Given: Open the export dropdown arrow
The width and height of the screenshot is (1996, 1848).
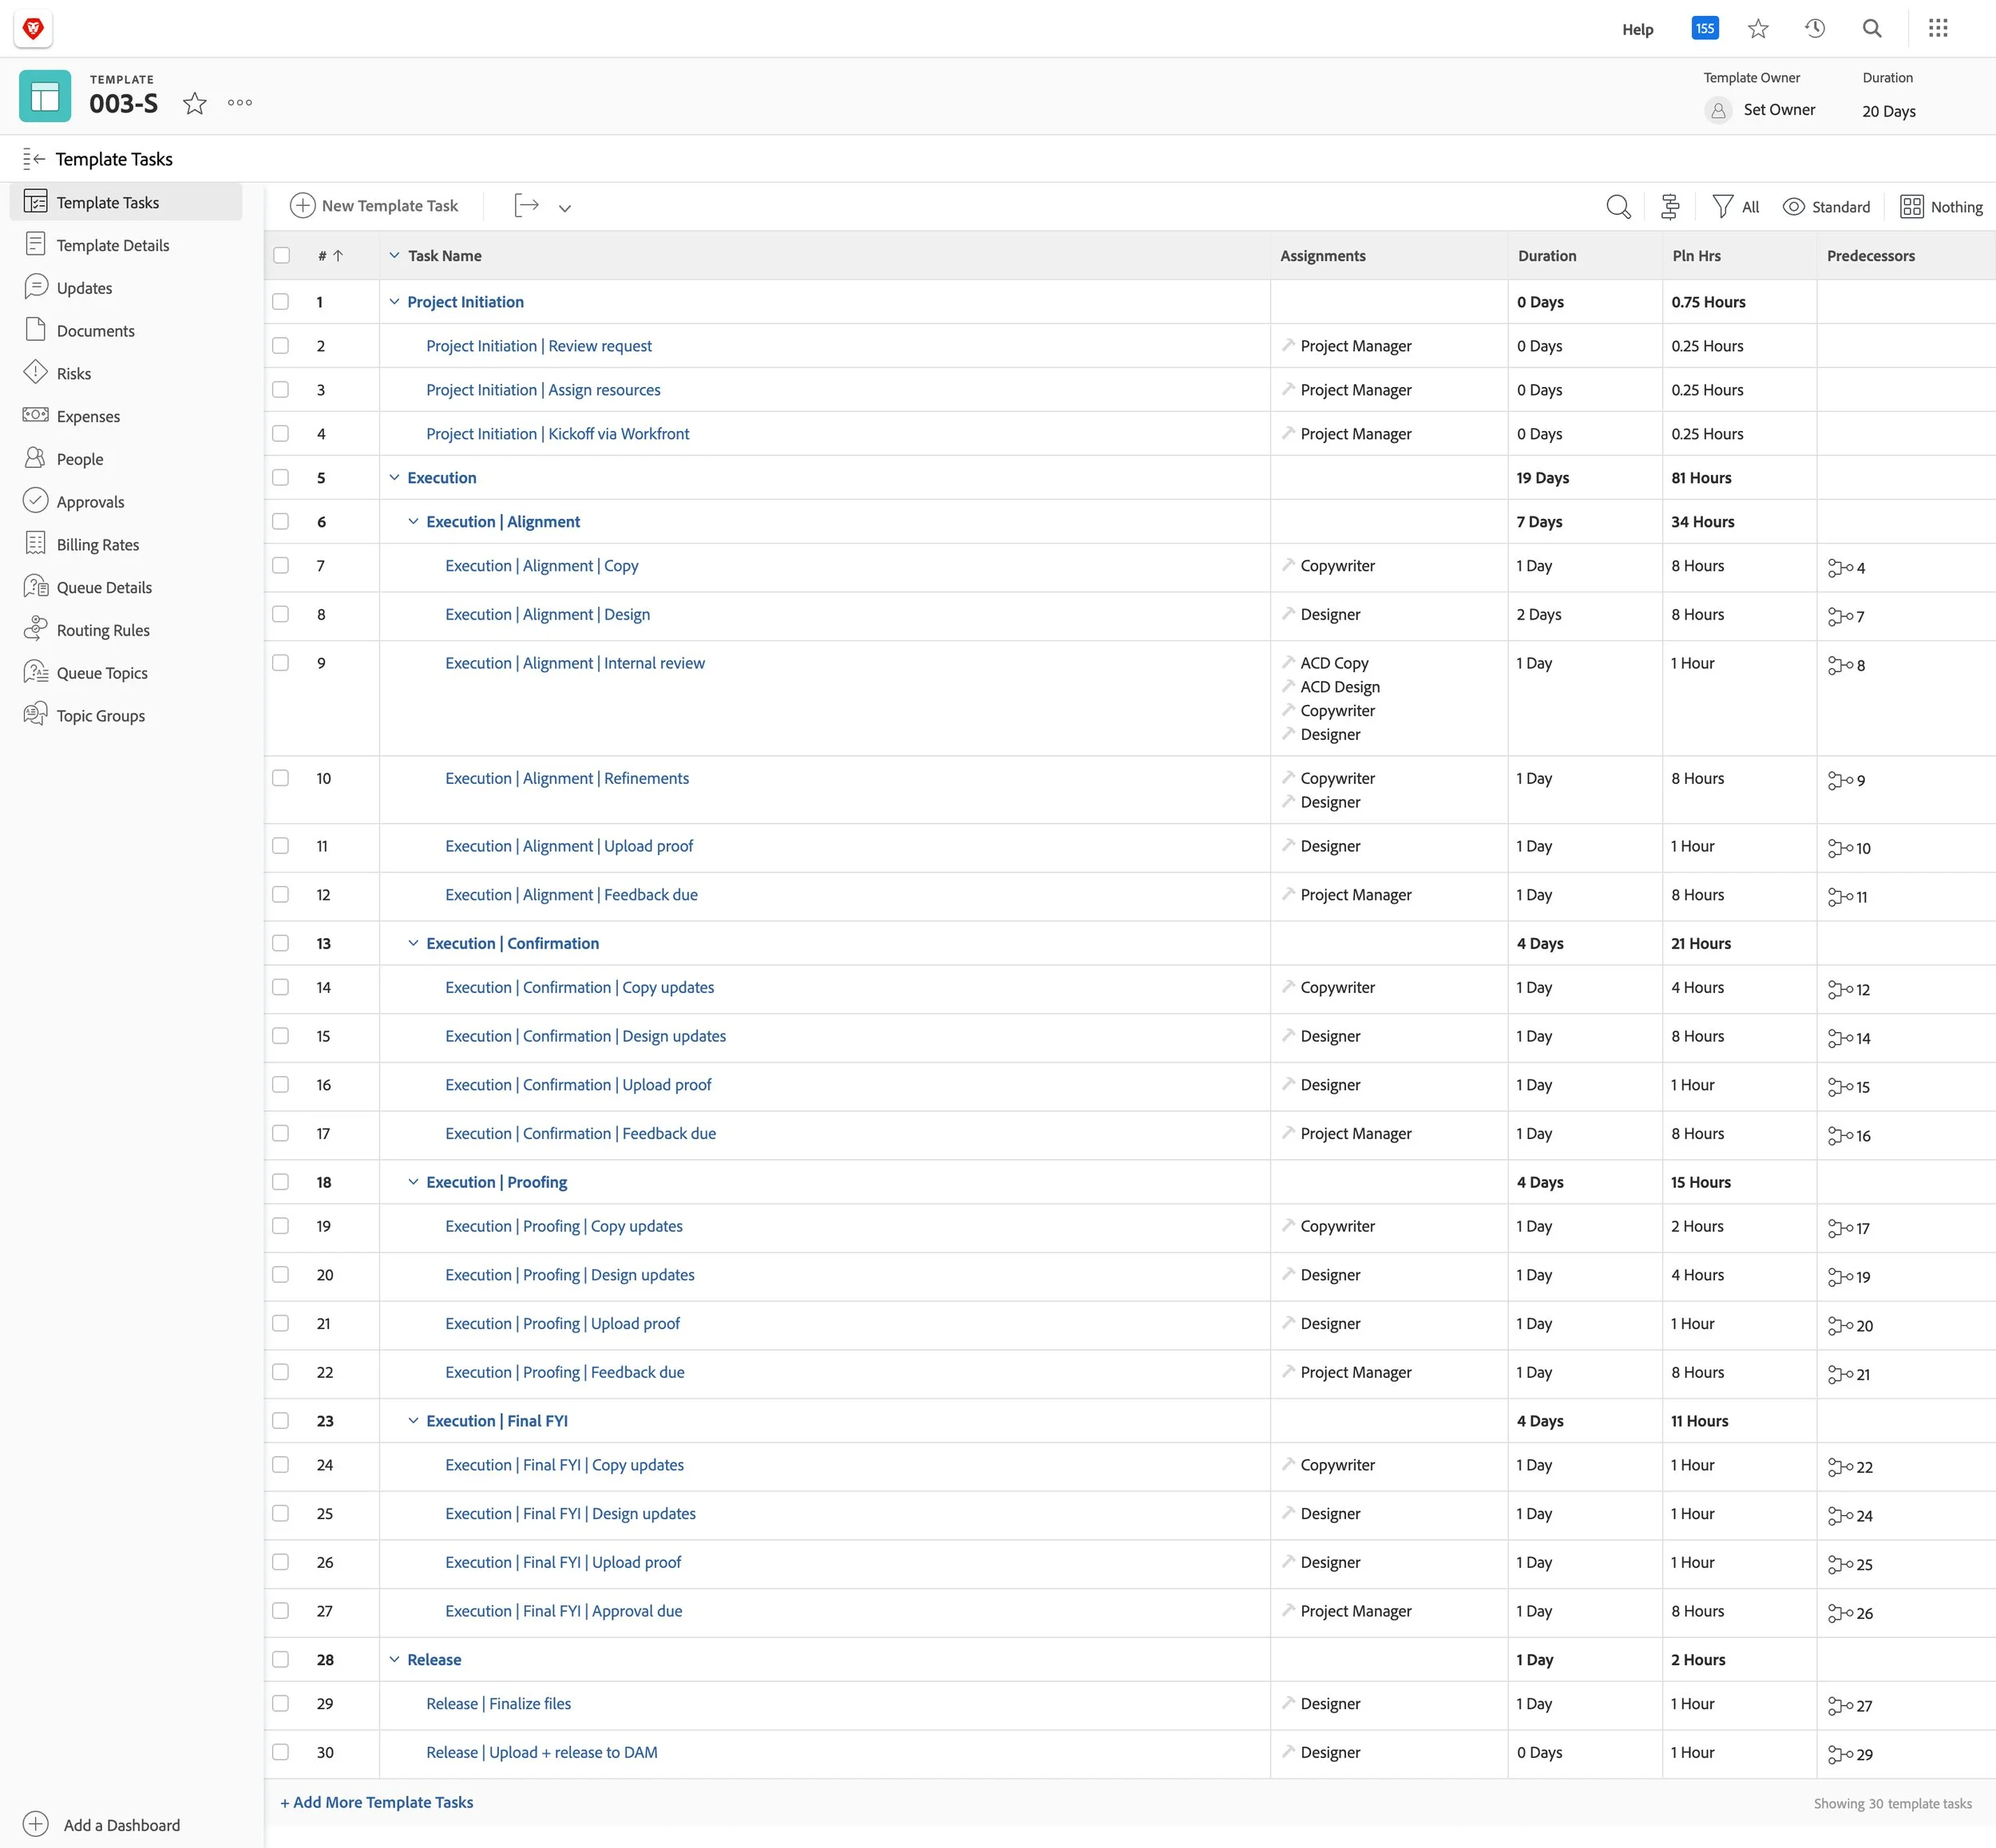Looking at the screenshot, I should 565,208.
